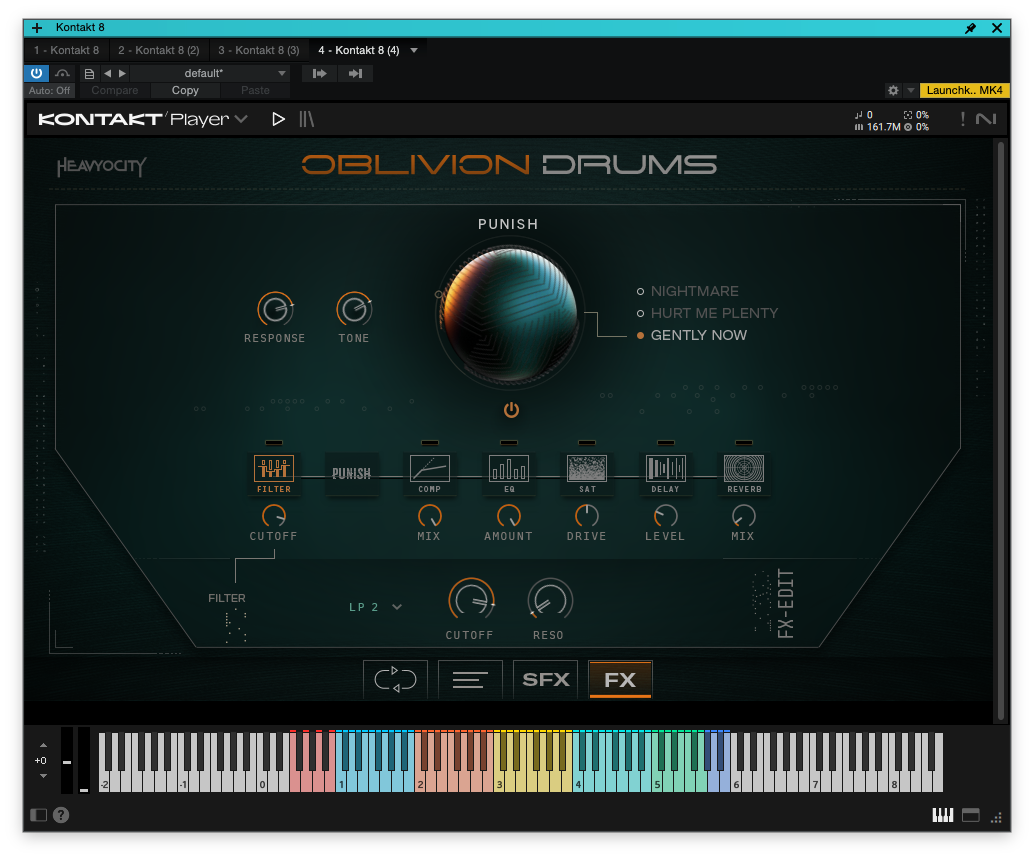This screenshot has width=1034, height=859.
Task: Show the keyboard view icon
Action: point(942,815)
